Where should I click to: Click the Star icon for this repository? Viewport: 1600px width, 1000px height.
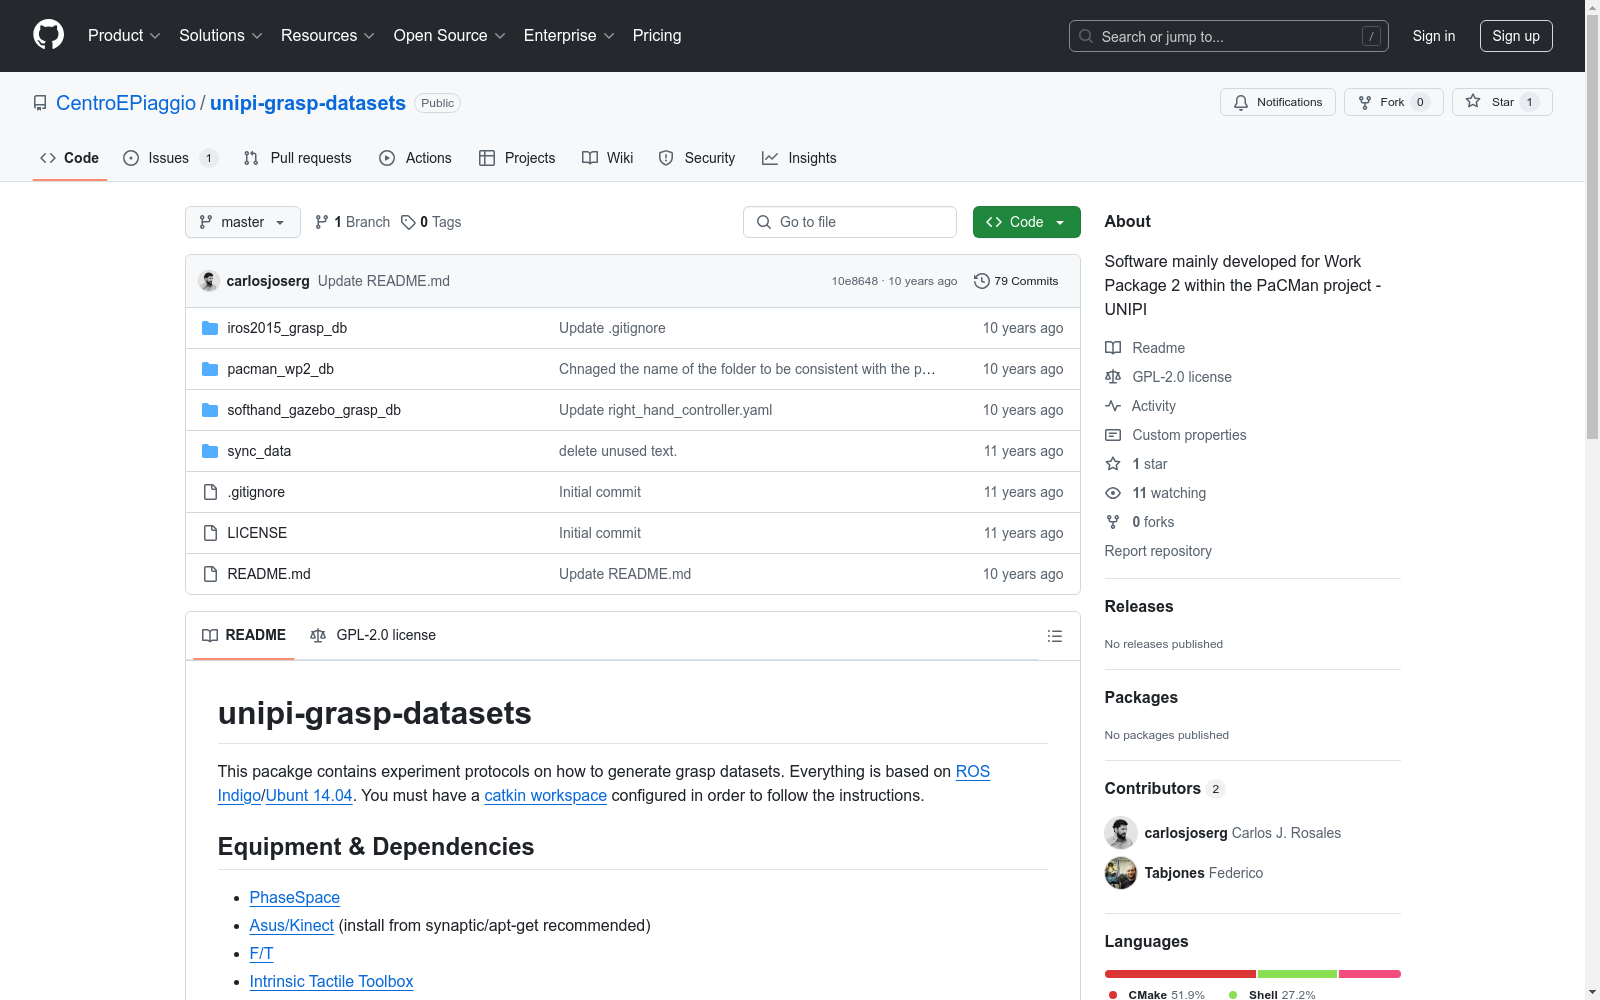click(1473, 101)
